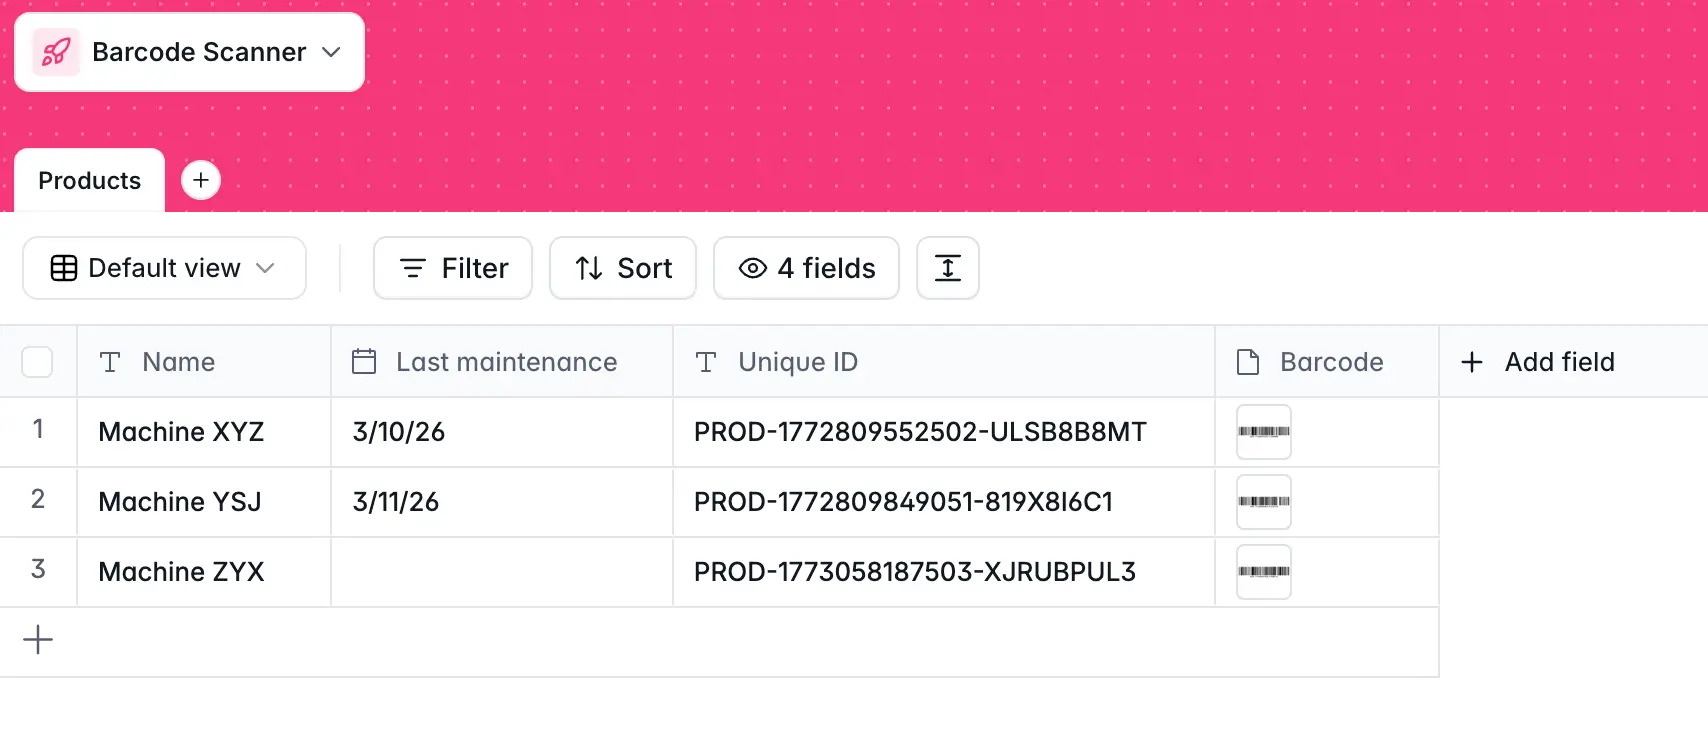Open the Sort options

pos(622,268)
